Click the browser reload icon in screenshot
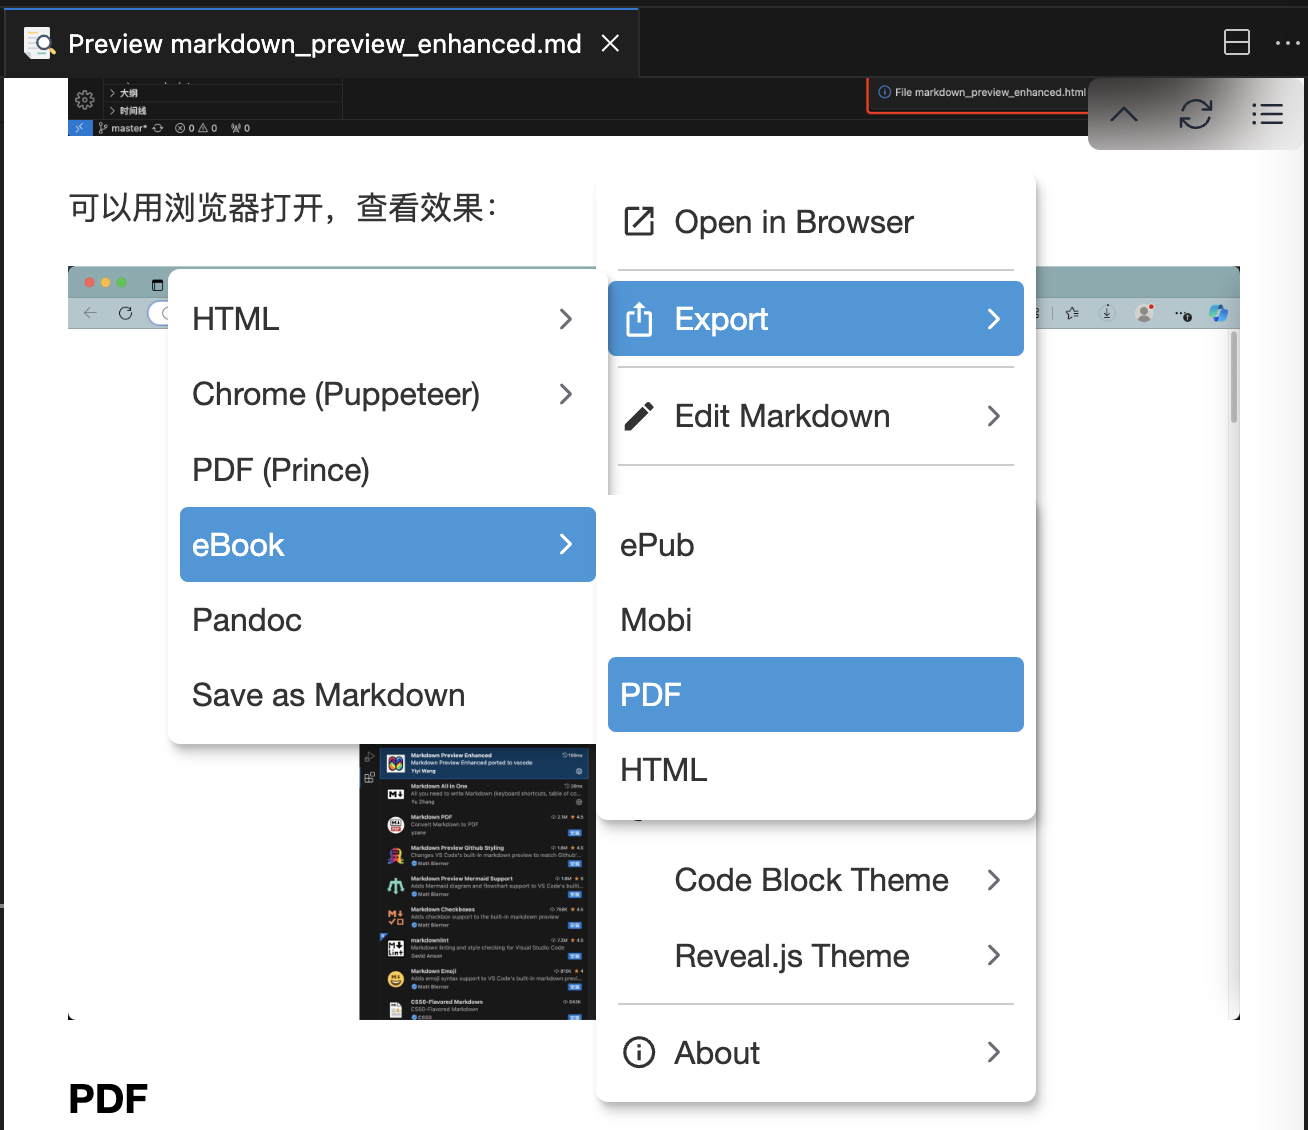 [125, 313]
